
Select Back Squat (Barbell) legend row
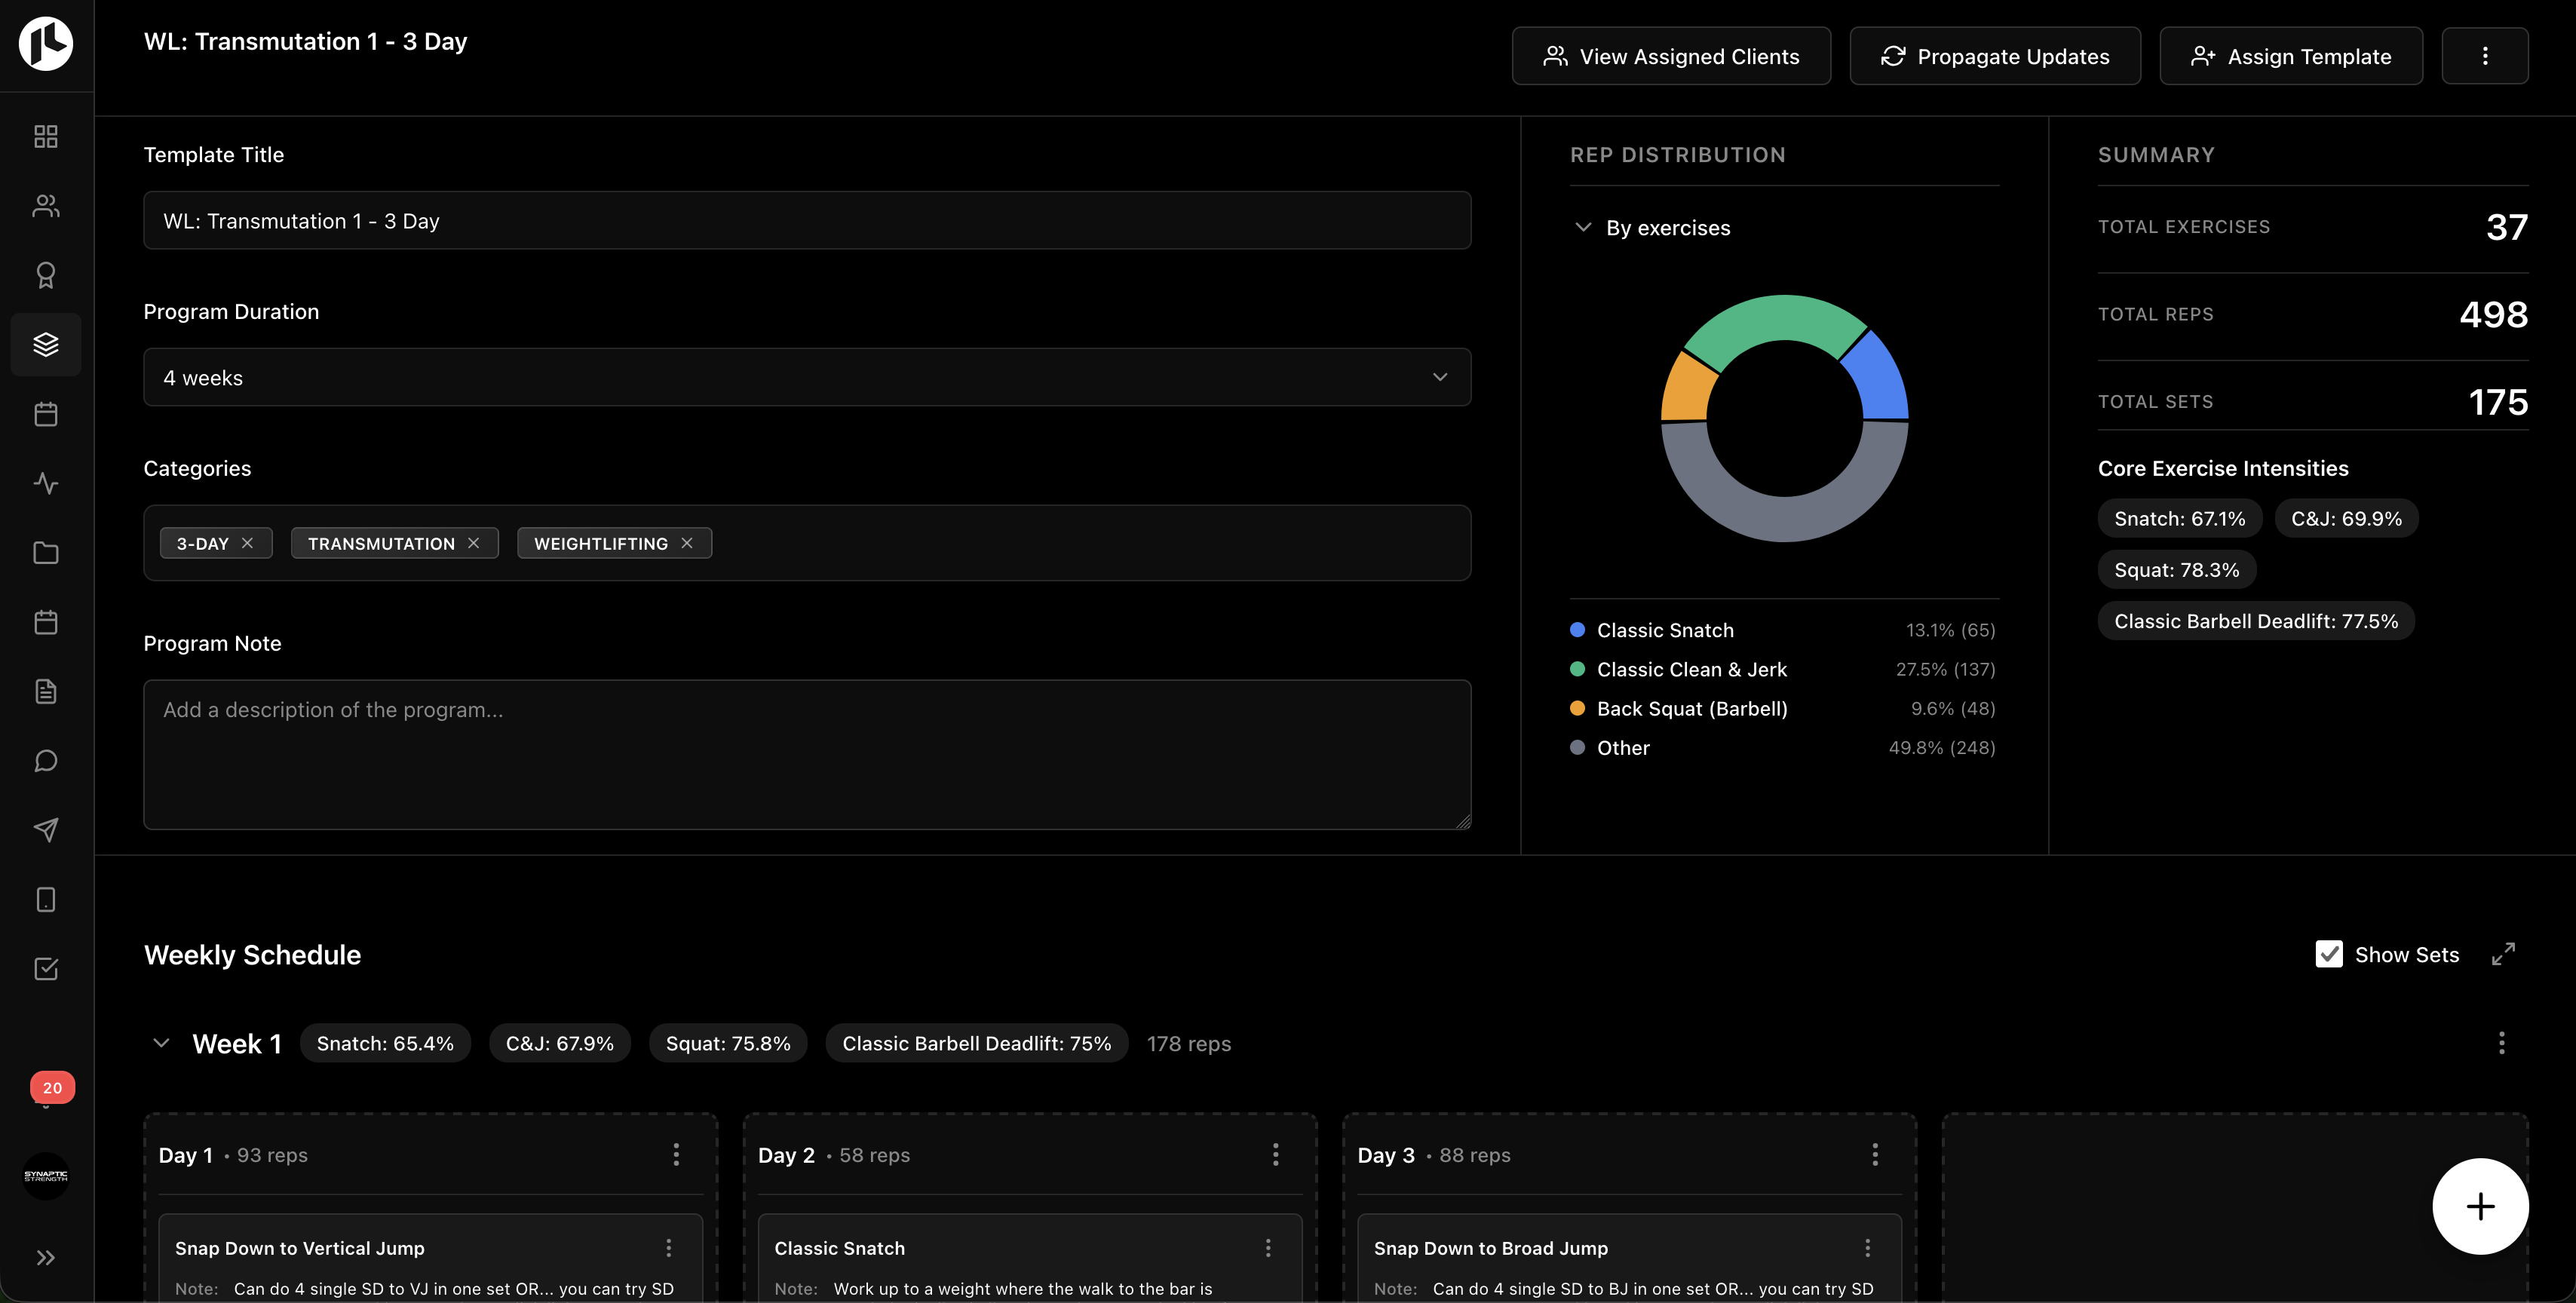pyautogui.click(x=1783, y=708)
